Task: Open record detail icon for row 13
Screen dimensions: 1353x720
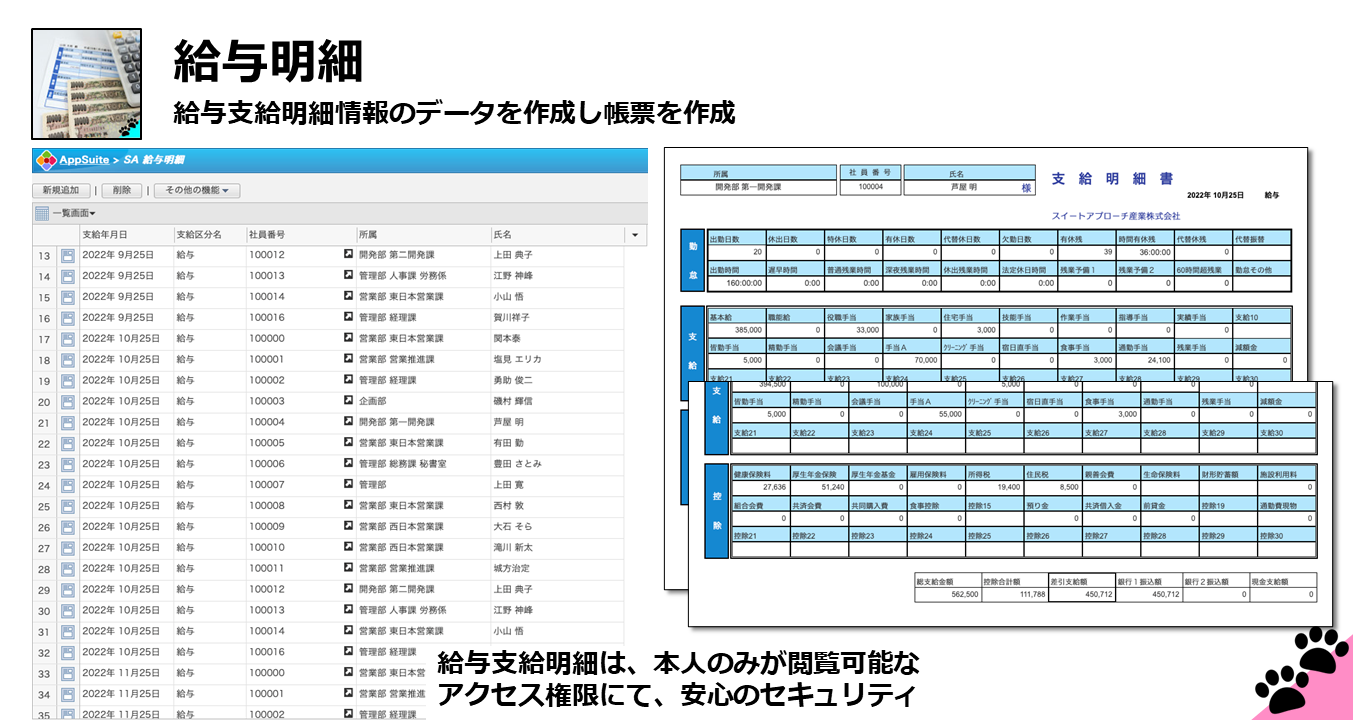Action: pos(69,256)
